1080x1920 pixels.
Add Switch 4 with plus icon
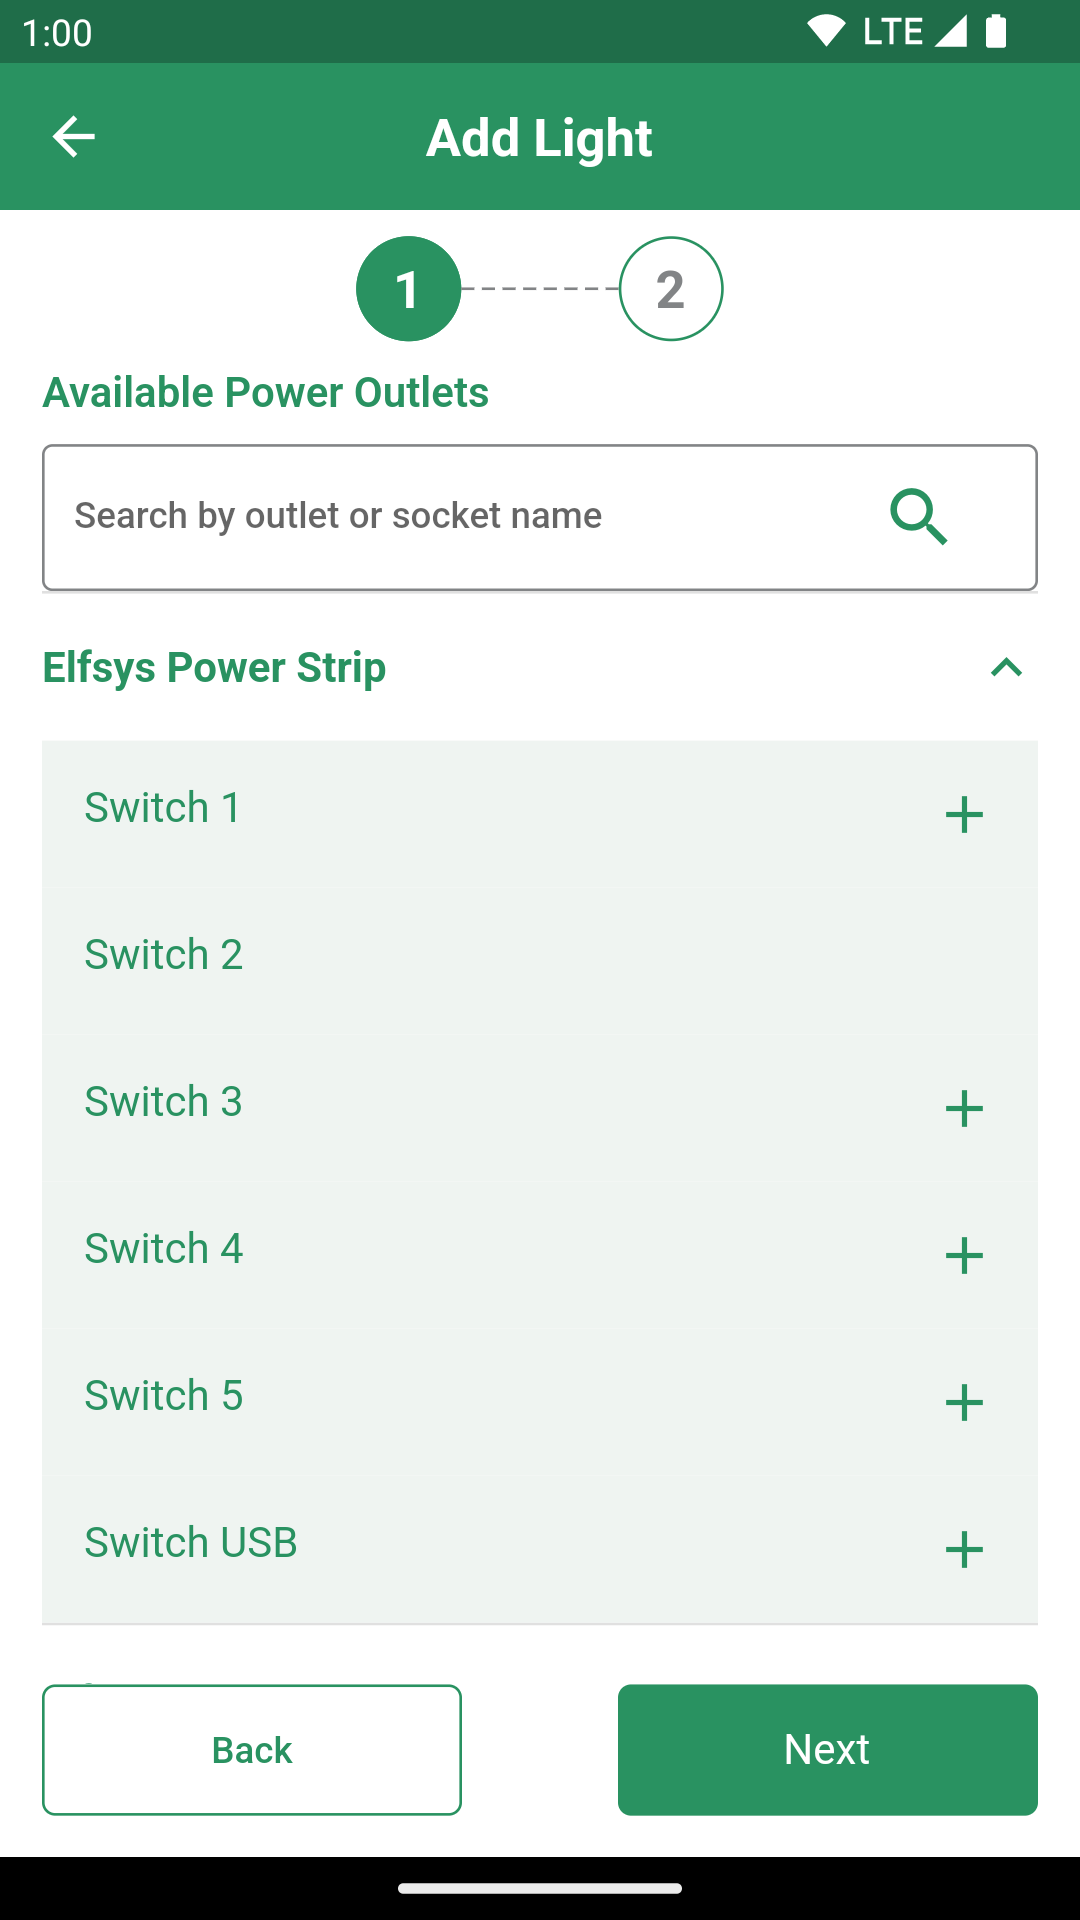[964, 1255]
